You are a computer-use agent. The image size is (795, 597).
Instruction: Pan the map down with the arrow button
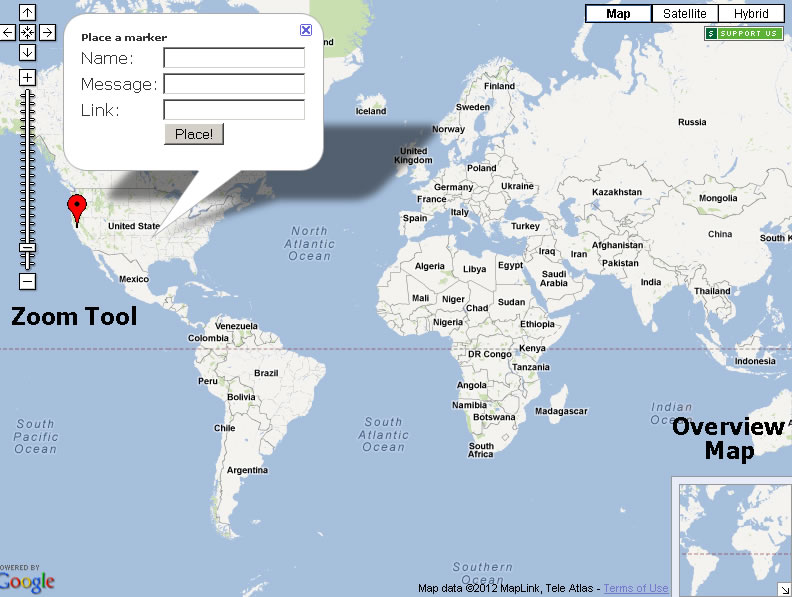[27, 52]
